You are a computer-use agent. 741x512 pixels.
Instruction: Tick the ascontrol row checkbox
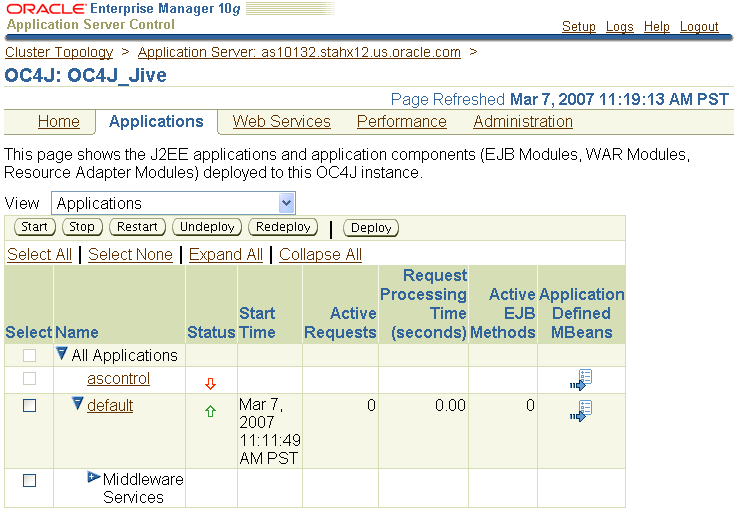pos(29,378)
